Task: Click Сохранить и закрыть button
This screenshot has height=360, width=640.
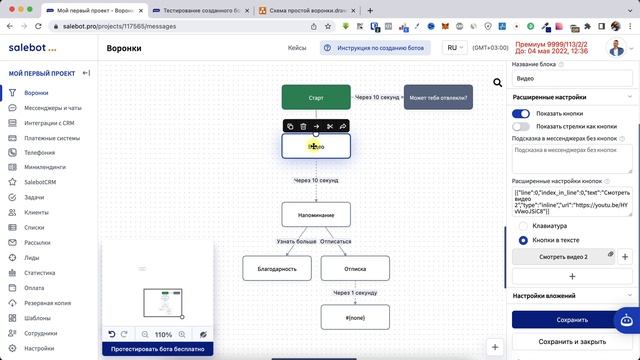Action: 572,342
